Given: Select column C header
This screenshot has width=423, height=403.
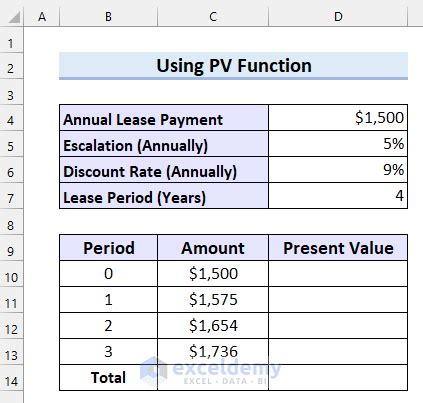Looking at the screenshot, I should coord(213,16).
